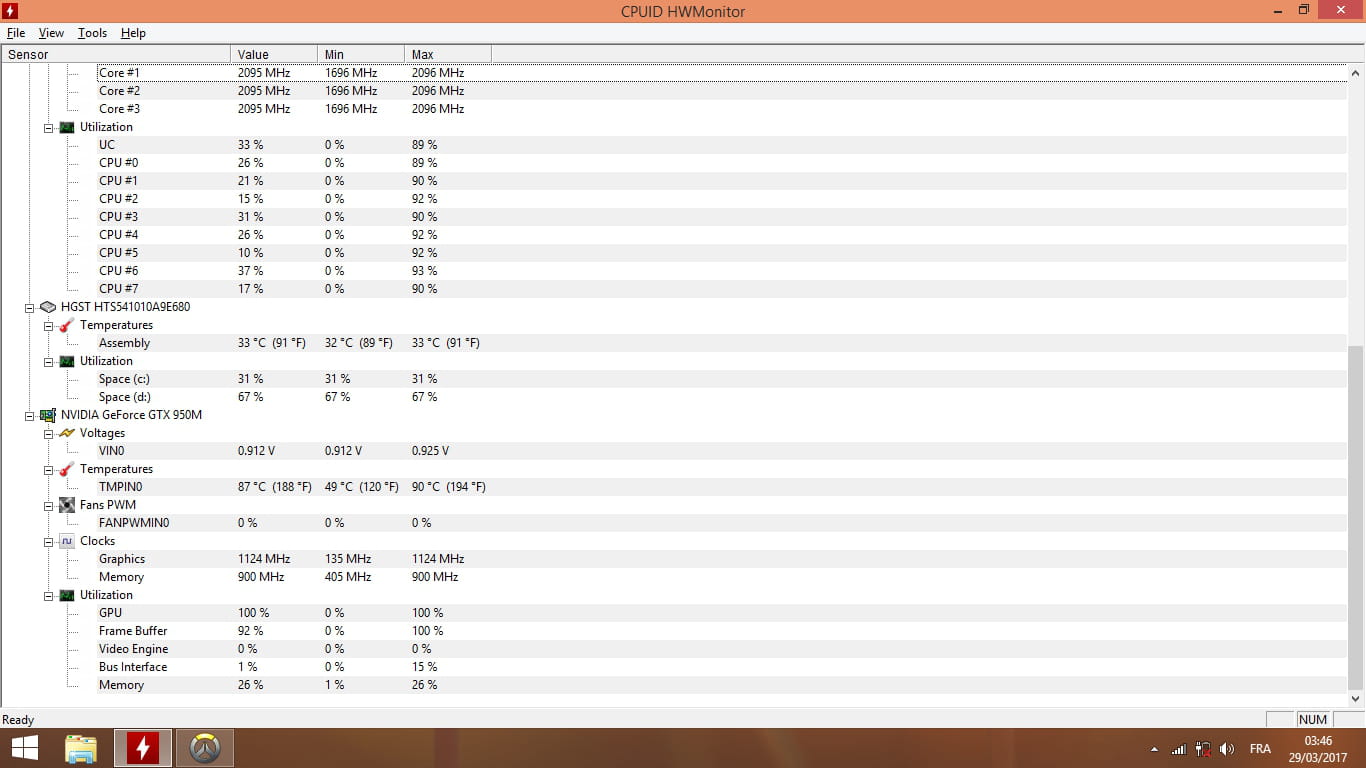Click the chip icon beside GPU Utilization
This screenshot has height=768, width=1366.
pos(66,595)
